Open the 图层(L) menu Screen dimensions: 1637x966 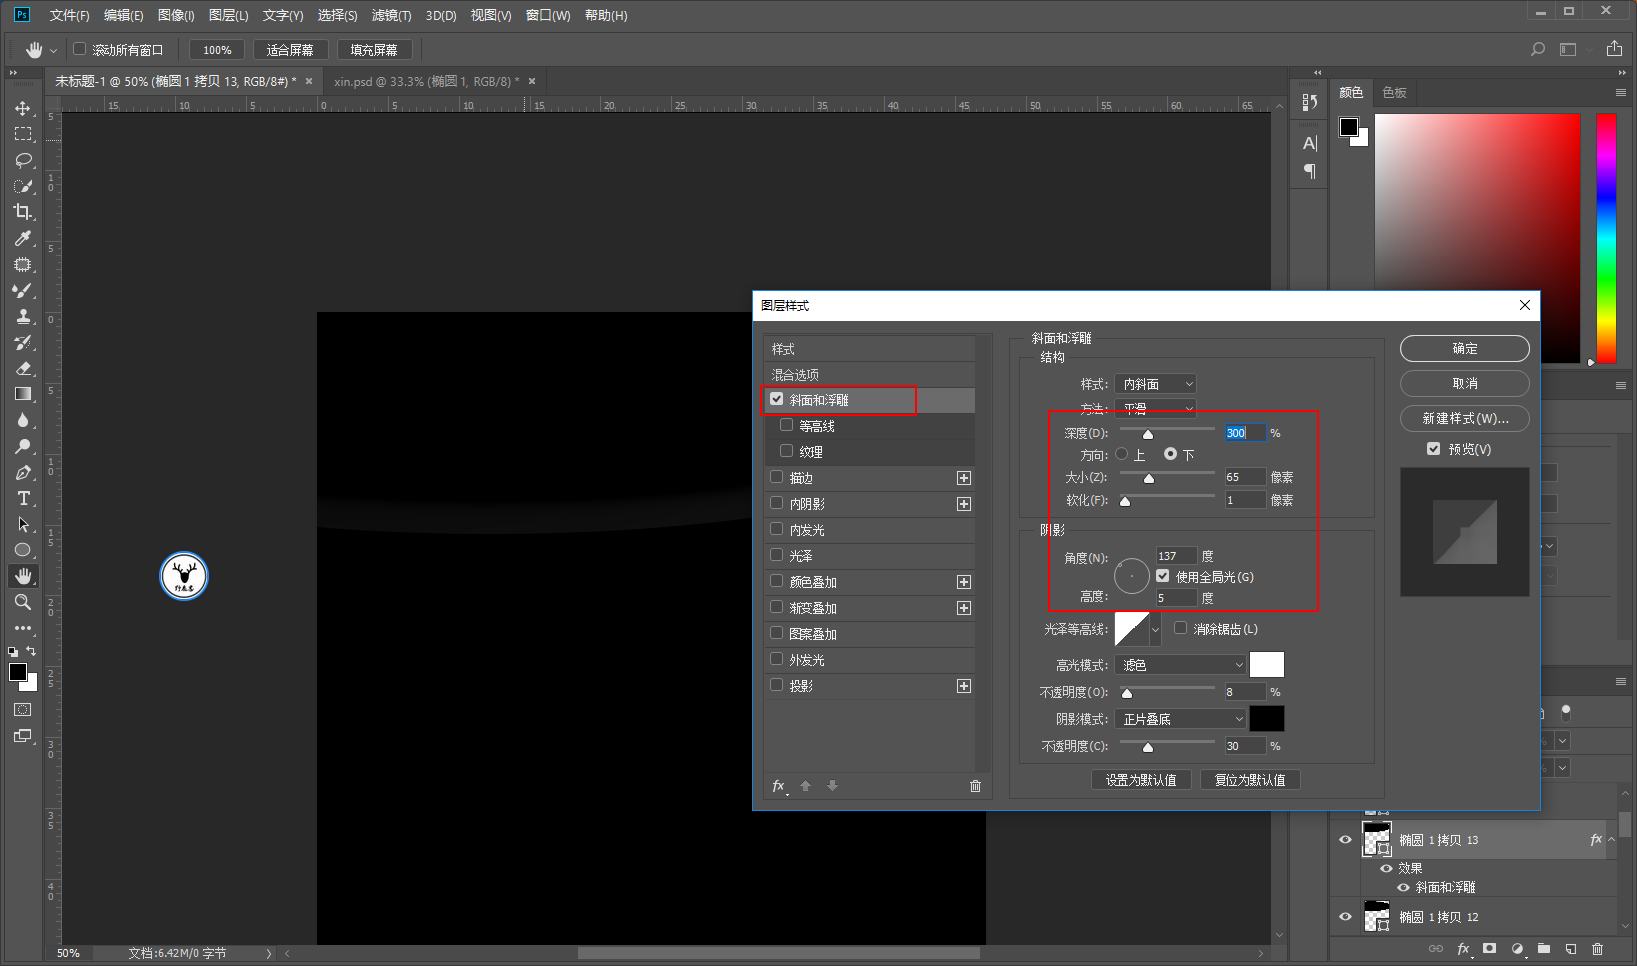pyautogui.click(x=228, y=15)
